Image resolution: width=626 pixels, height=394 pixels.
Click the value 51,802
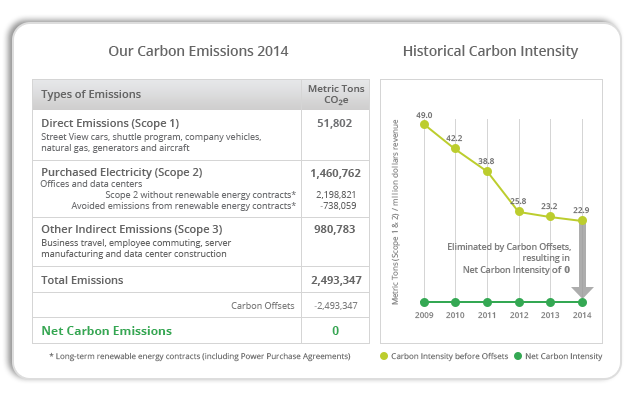[335, 123]
